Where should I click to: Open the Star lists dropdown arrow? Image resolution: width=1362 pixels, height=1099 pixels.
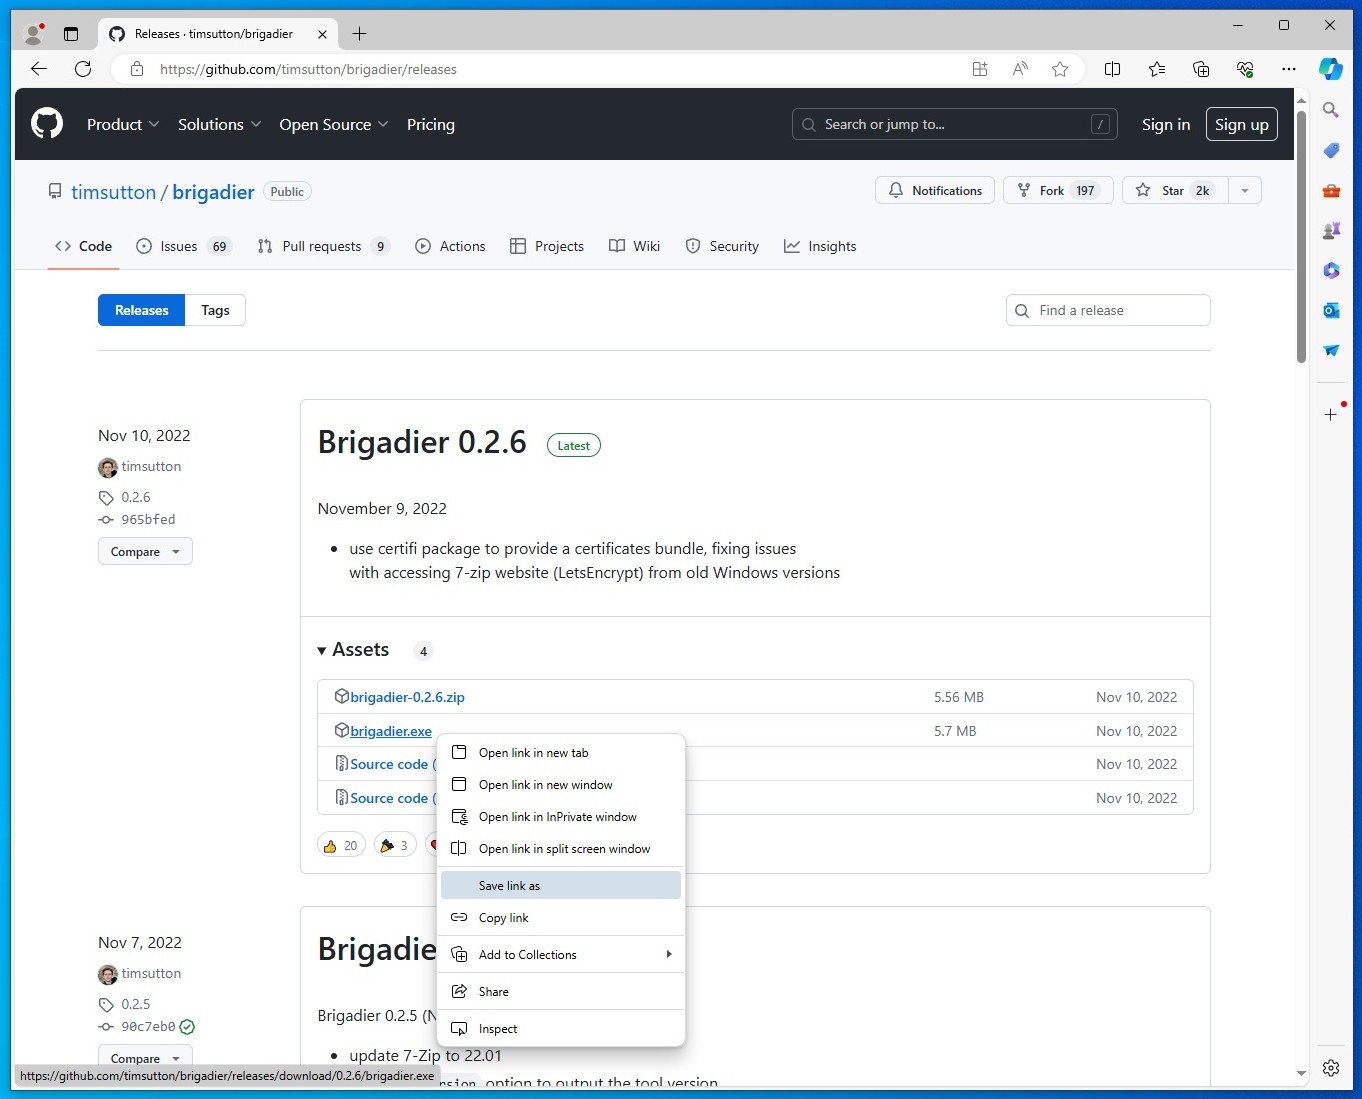point(1245,190)
